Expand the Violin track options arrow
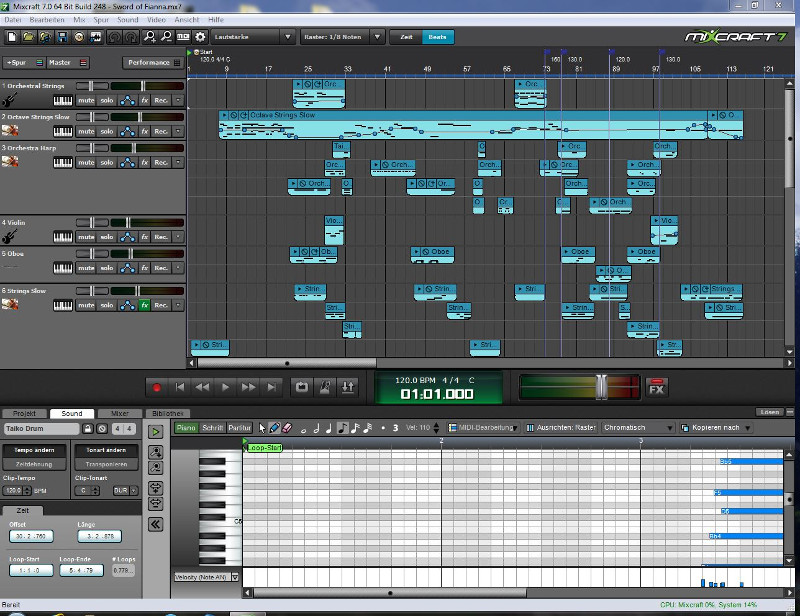Screen dimensions: 800x616 178,237
